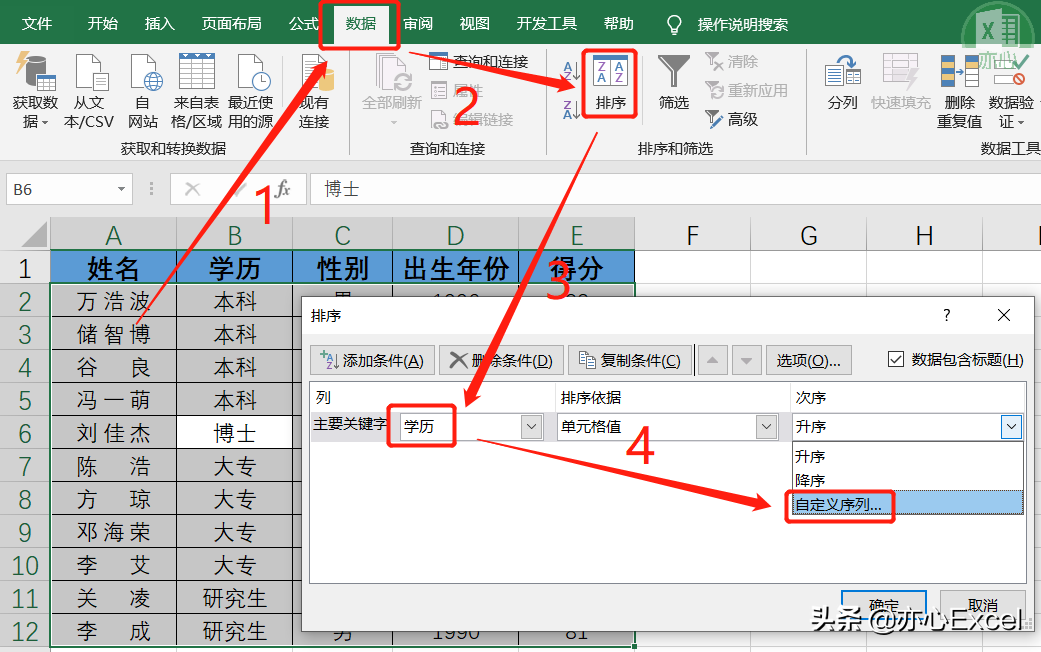Switch to the 开发工具 tab
The height and width of the screenshot is (652, 1041).
546,24
